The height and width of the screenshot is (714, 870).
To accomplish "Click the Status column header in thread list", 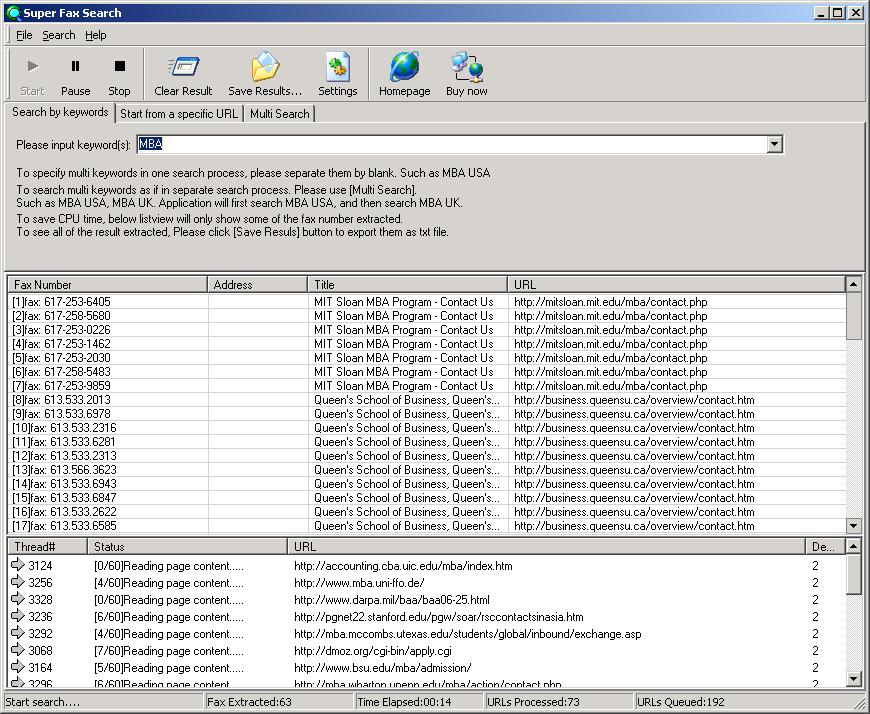I will pos(187,547).
